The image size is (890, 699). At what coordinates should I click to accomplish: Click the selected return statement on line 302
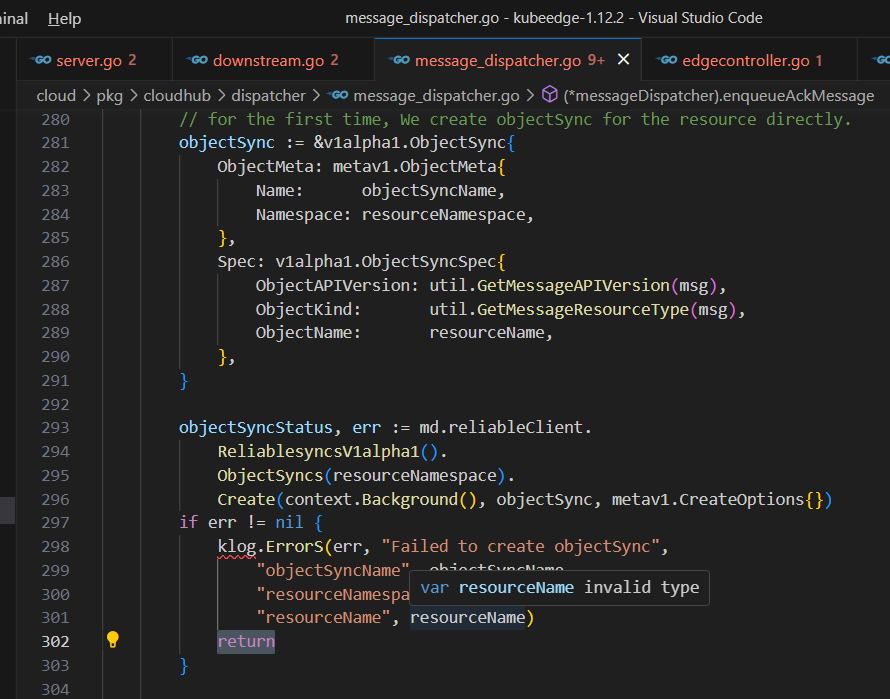click(x=245, y=641)
